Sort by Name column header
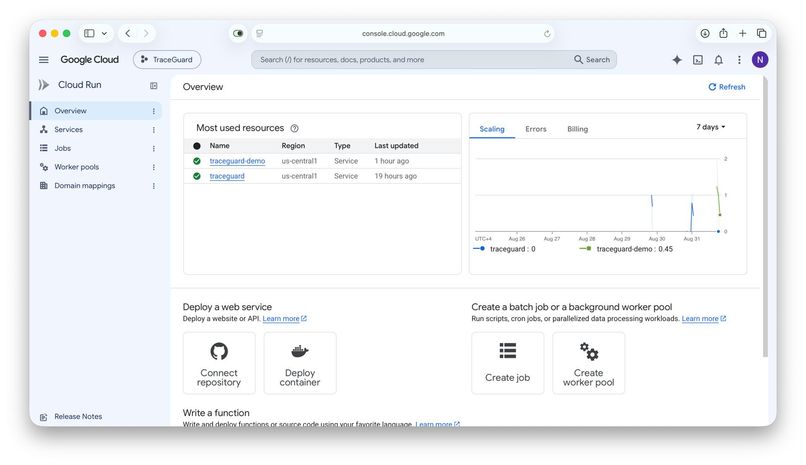806x465 pixels. coord(219,146)
